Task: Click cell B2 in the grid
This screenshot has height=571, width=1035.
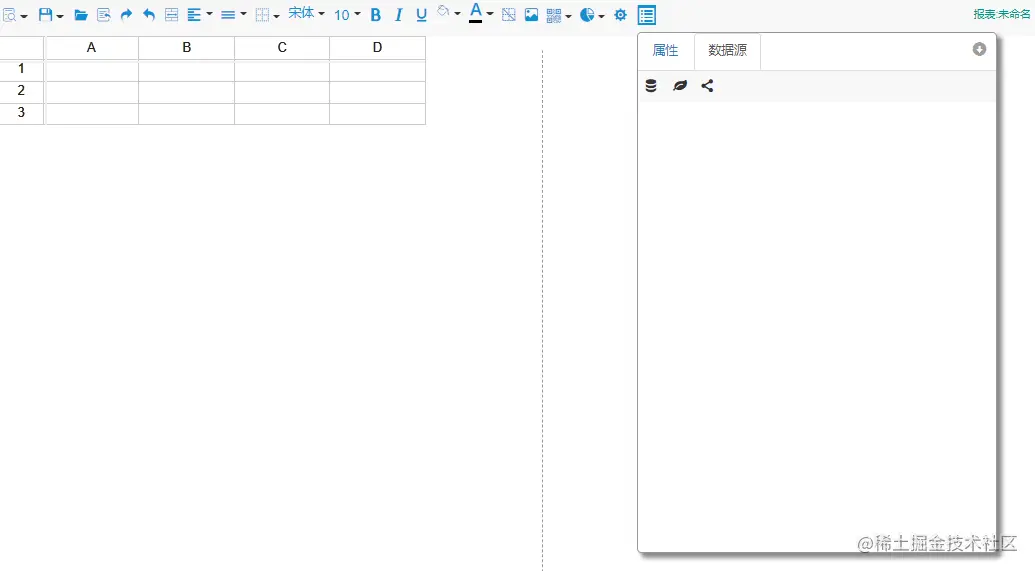Action: pyautogui.click(x=187, y=92)
